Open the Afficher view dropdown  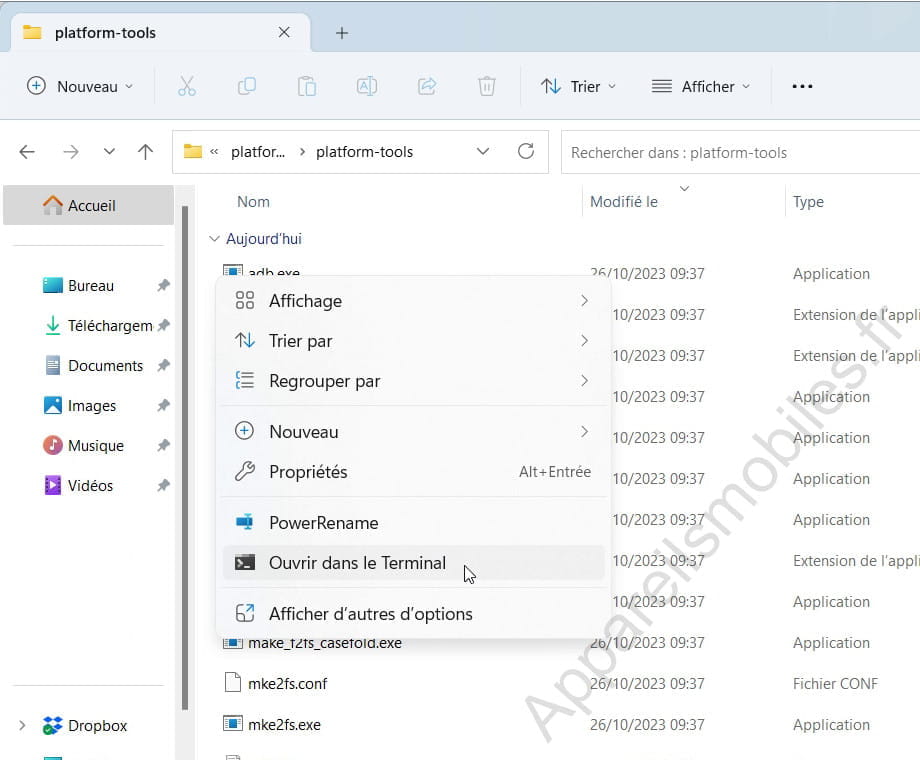point(701,86)
